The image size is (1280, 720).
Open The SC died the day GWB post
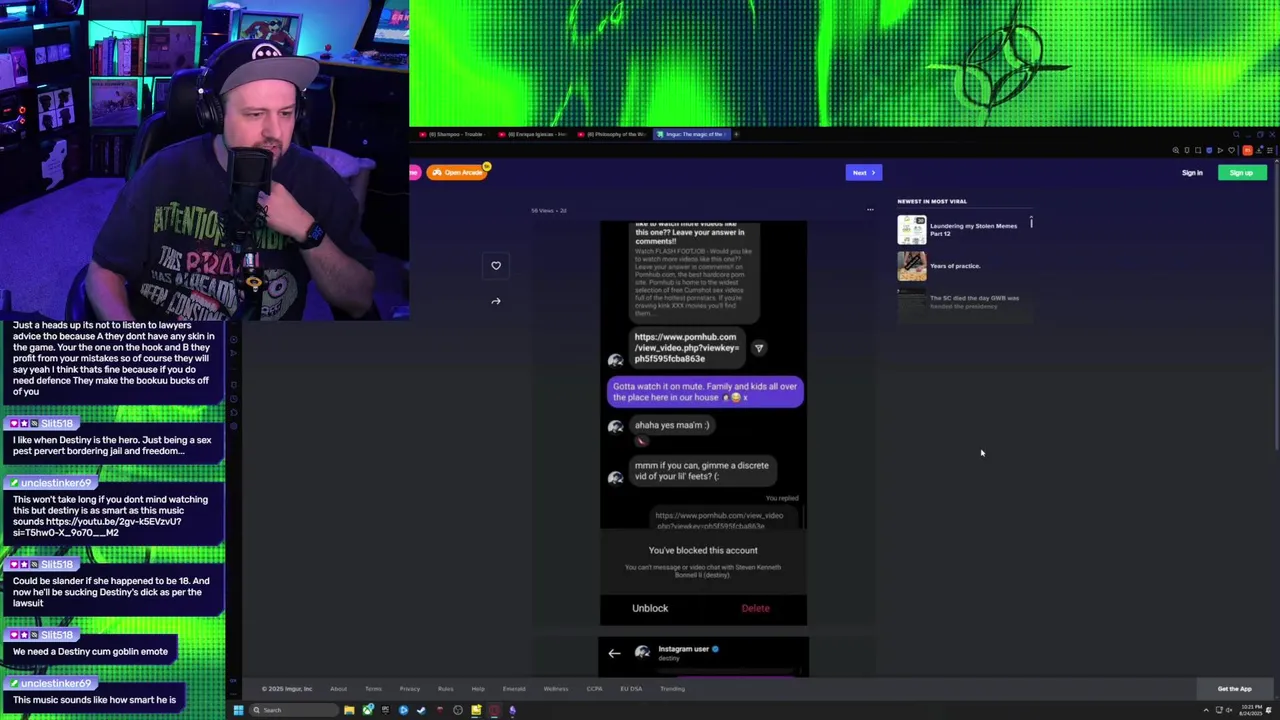(x=974, y=301)
